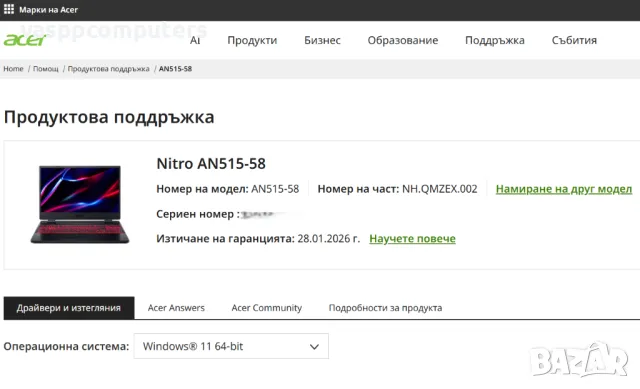Image resolution: width=640 pixels, height=389 pixels.
Task: Open the apps grid icon beside Марки на Acer
Action: click(9, 9)
